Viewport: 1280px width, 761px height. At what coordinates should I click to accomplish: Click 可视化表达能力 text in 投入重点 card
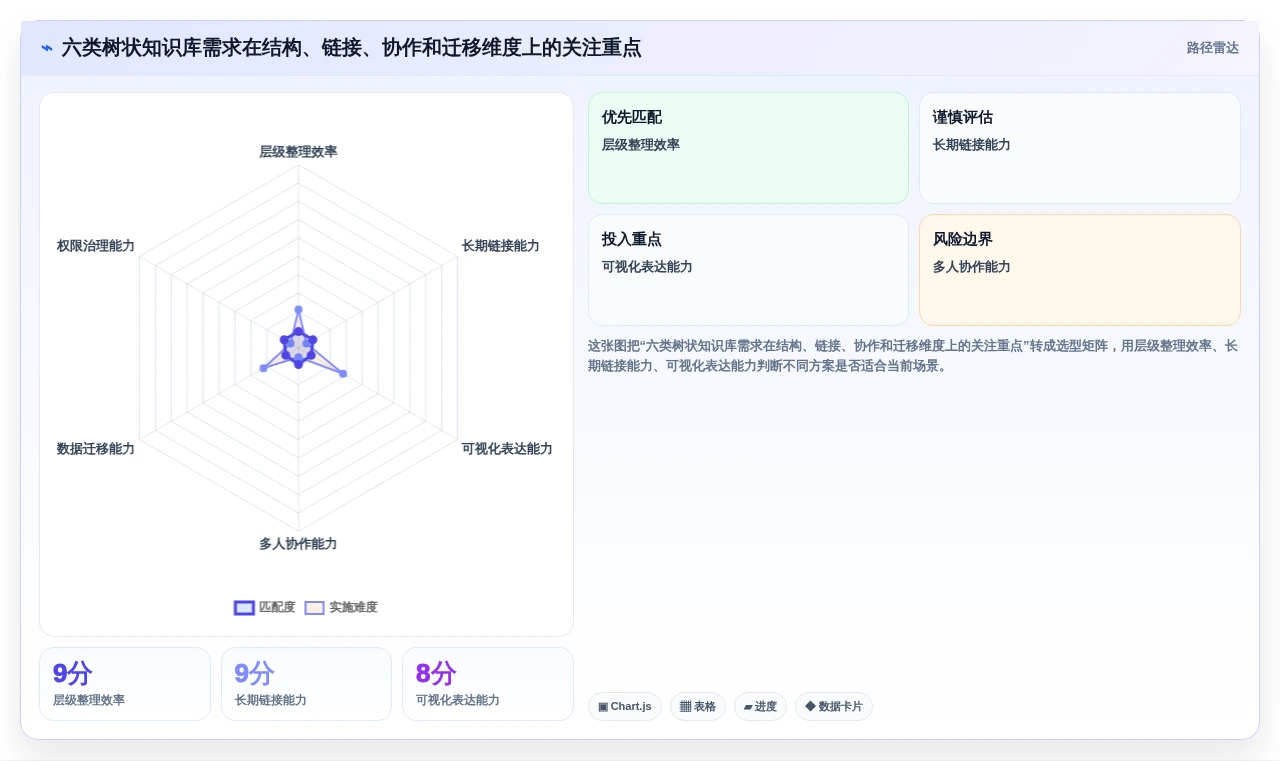point(647,267)
